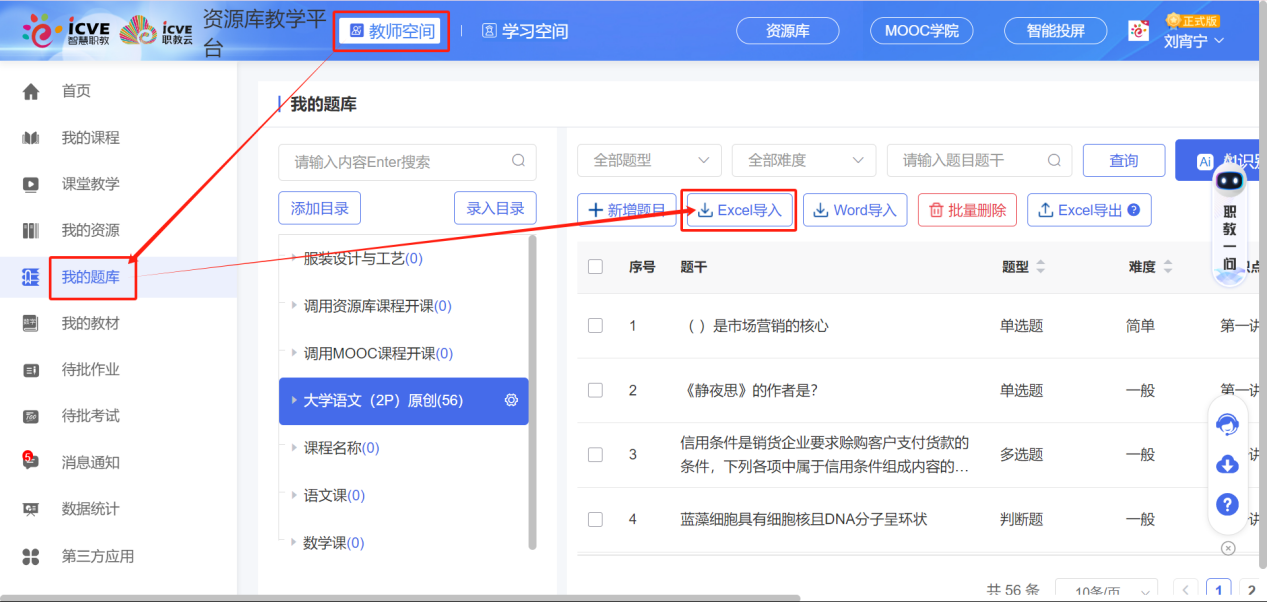
Task: Check the checkbox for question row 1
Action: point(596,326)
